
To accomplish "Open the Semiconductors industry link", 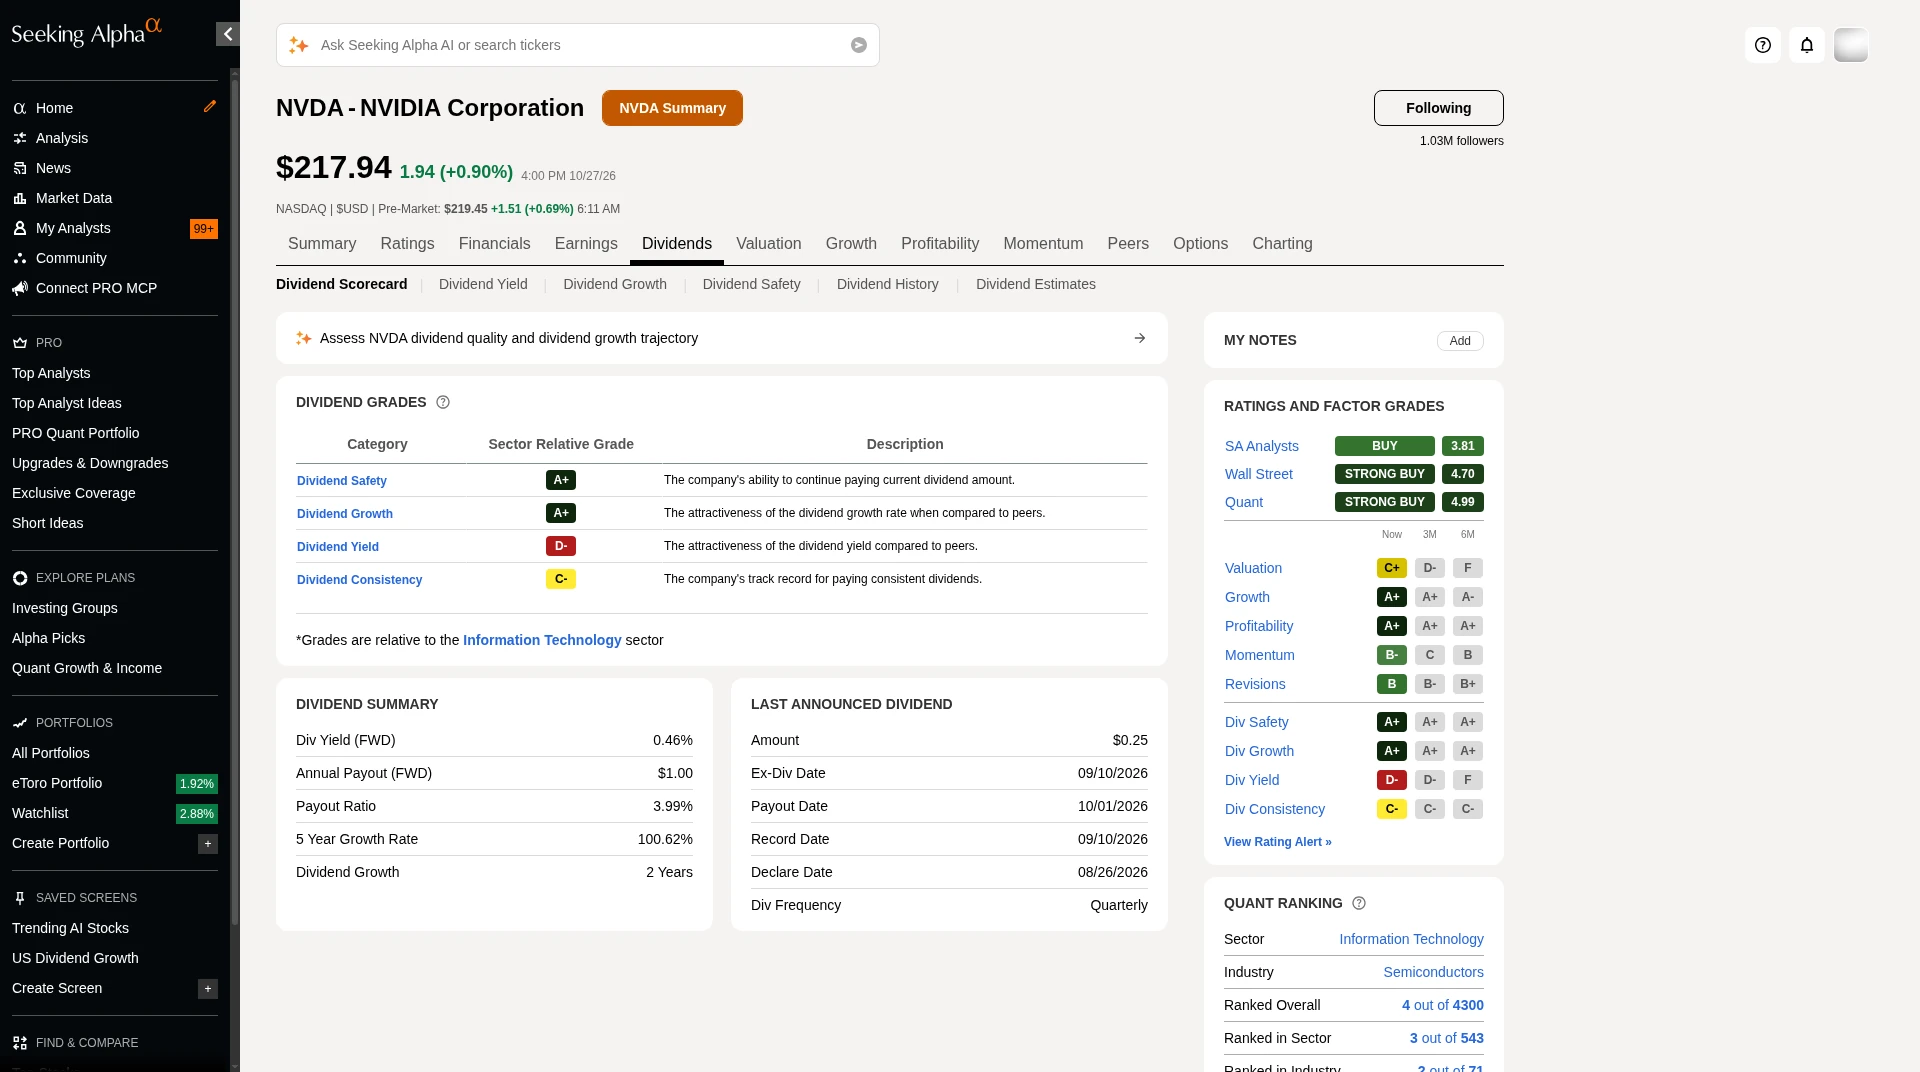I will [1433, 972].
